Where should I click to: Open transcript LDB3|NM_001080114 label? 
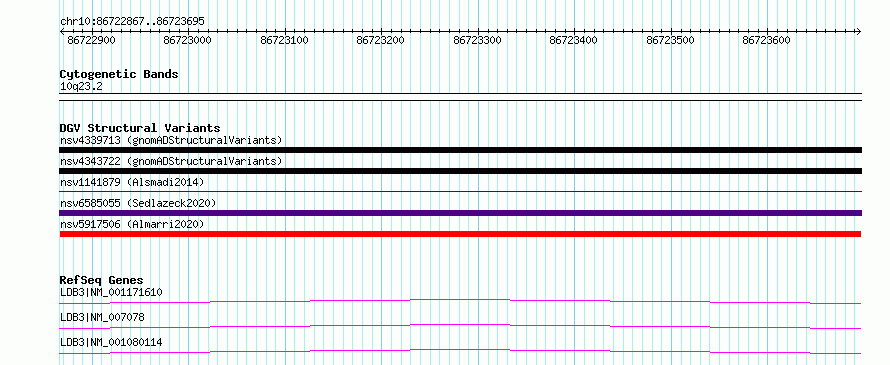[x=111, y=343]
